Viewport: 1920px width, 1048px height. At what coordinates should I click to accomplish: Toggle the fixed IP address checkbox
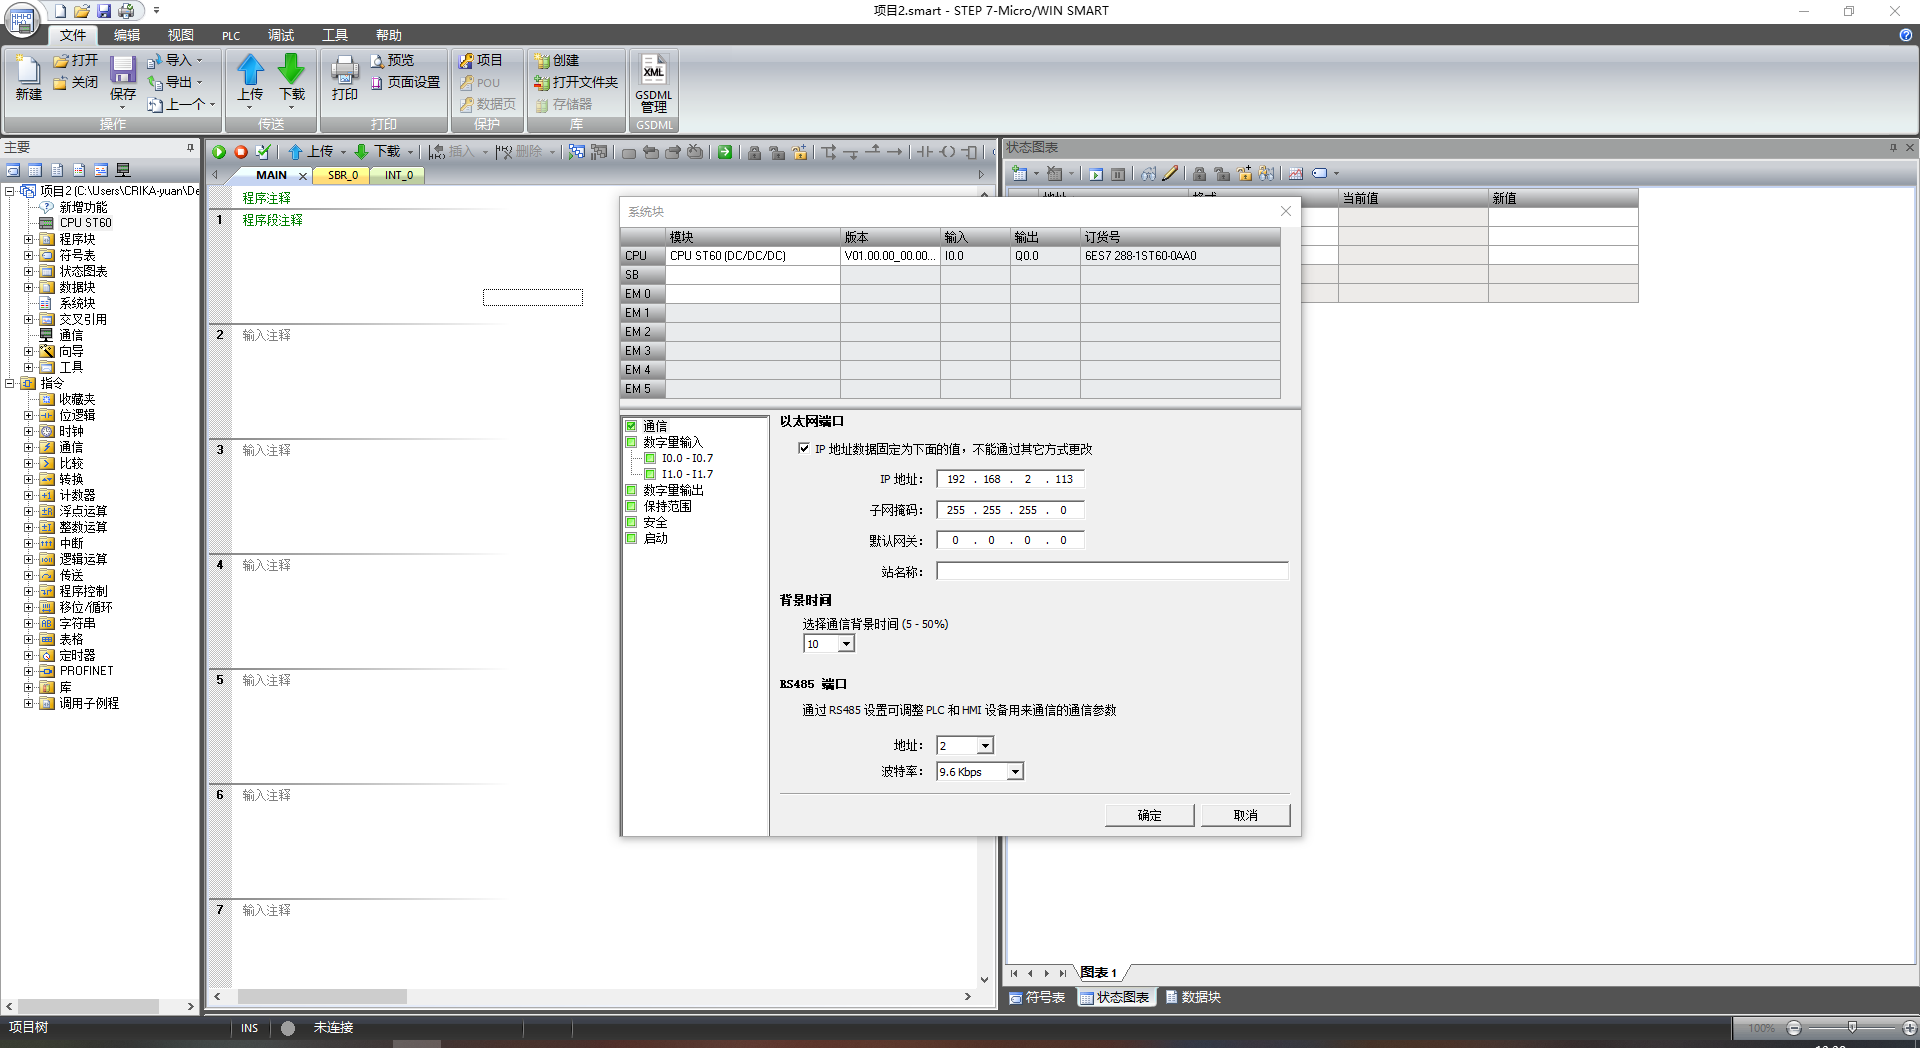(804, 449)
